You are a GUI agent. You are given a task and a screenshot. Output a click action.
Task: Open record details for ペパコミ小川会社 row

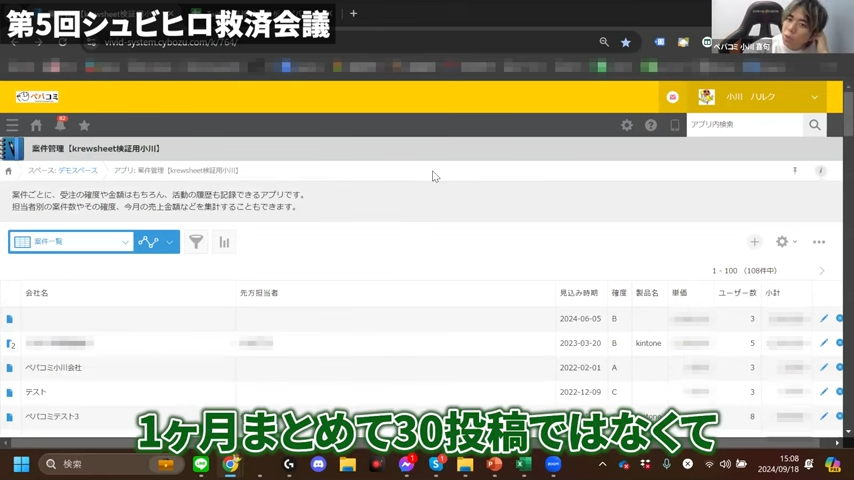point(9,368)
